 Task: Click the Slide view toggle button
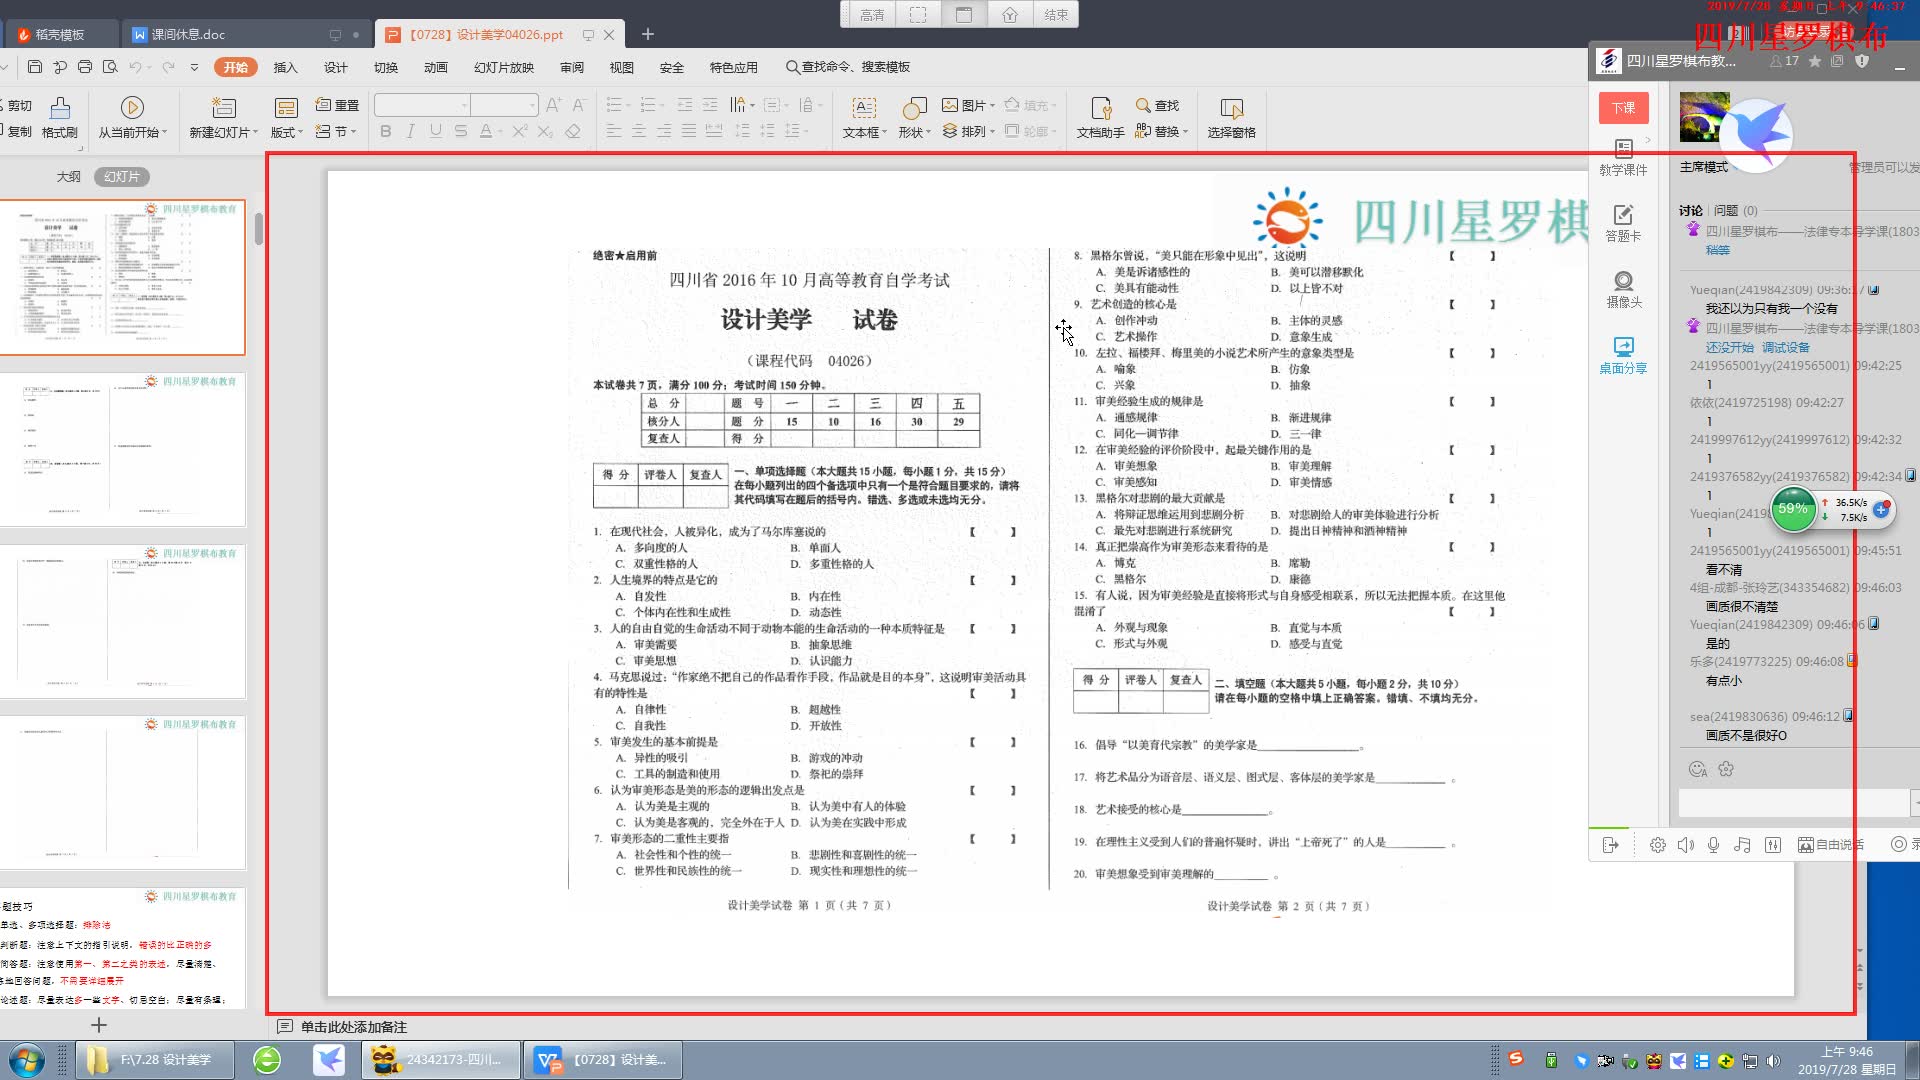click(120, 175)
